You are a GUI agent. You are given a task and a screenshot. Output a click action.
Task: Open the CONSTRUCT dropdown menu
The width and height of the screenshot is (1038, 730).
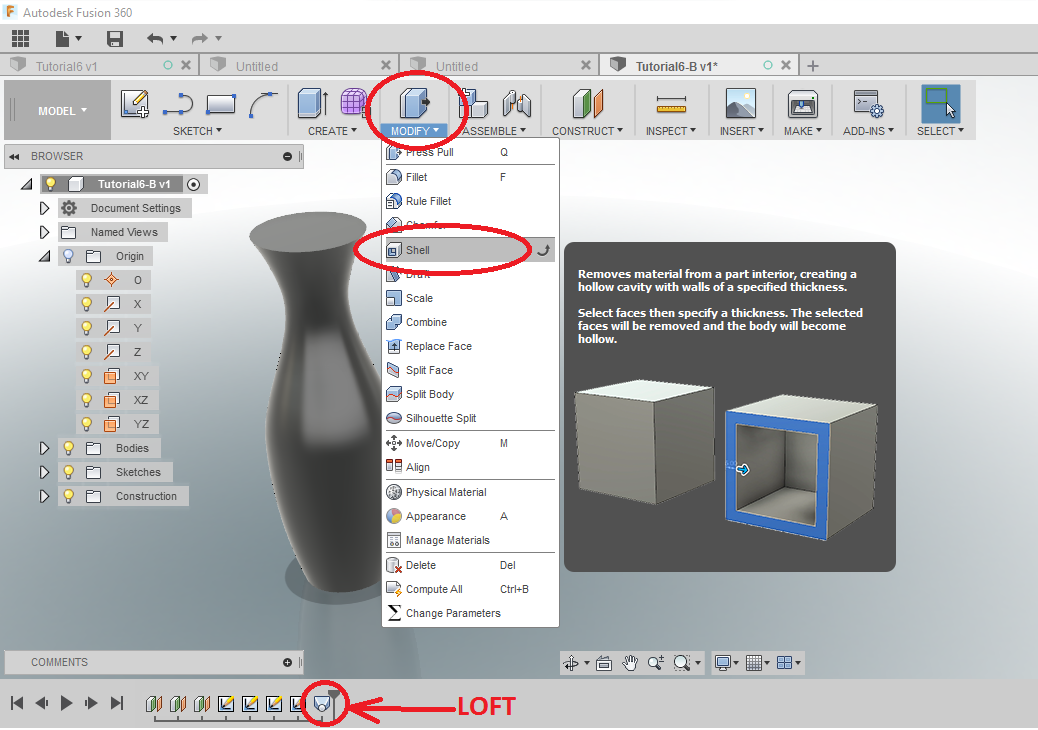coord(588,131)
